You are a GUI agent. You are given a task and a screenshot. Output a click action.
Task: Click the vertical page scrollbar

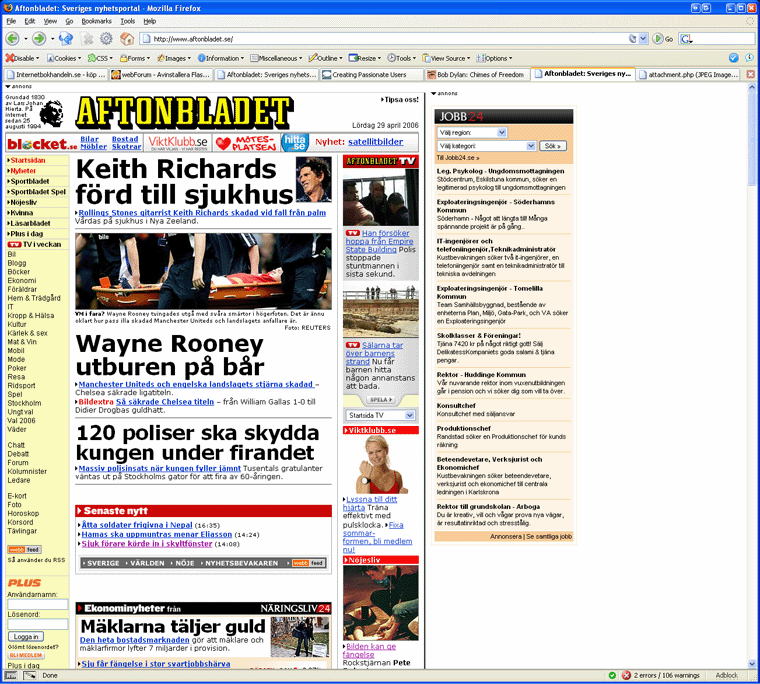coord(752,376)
